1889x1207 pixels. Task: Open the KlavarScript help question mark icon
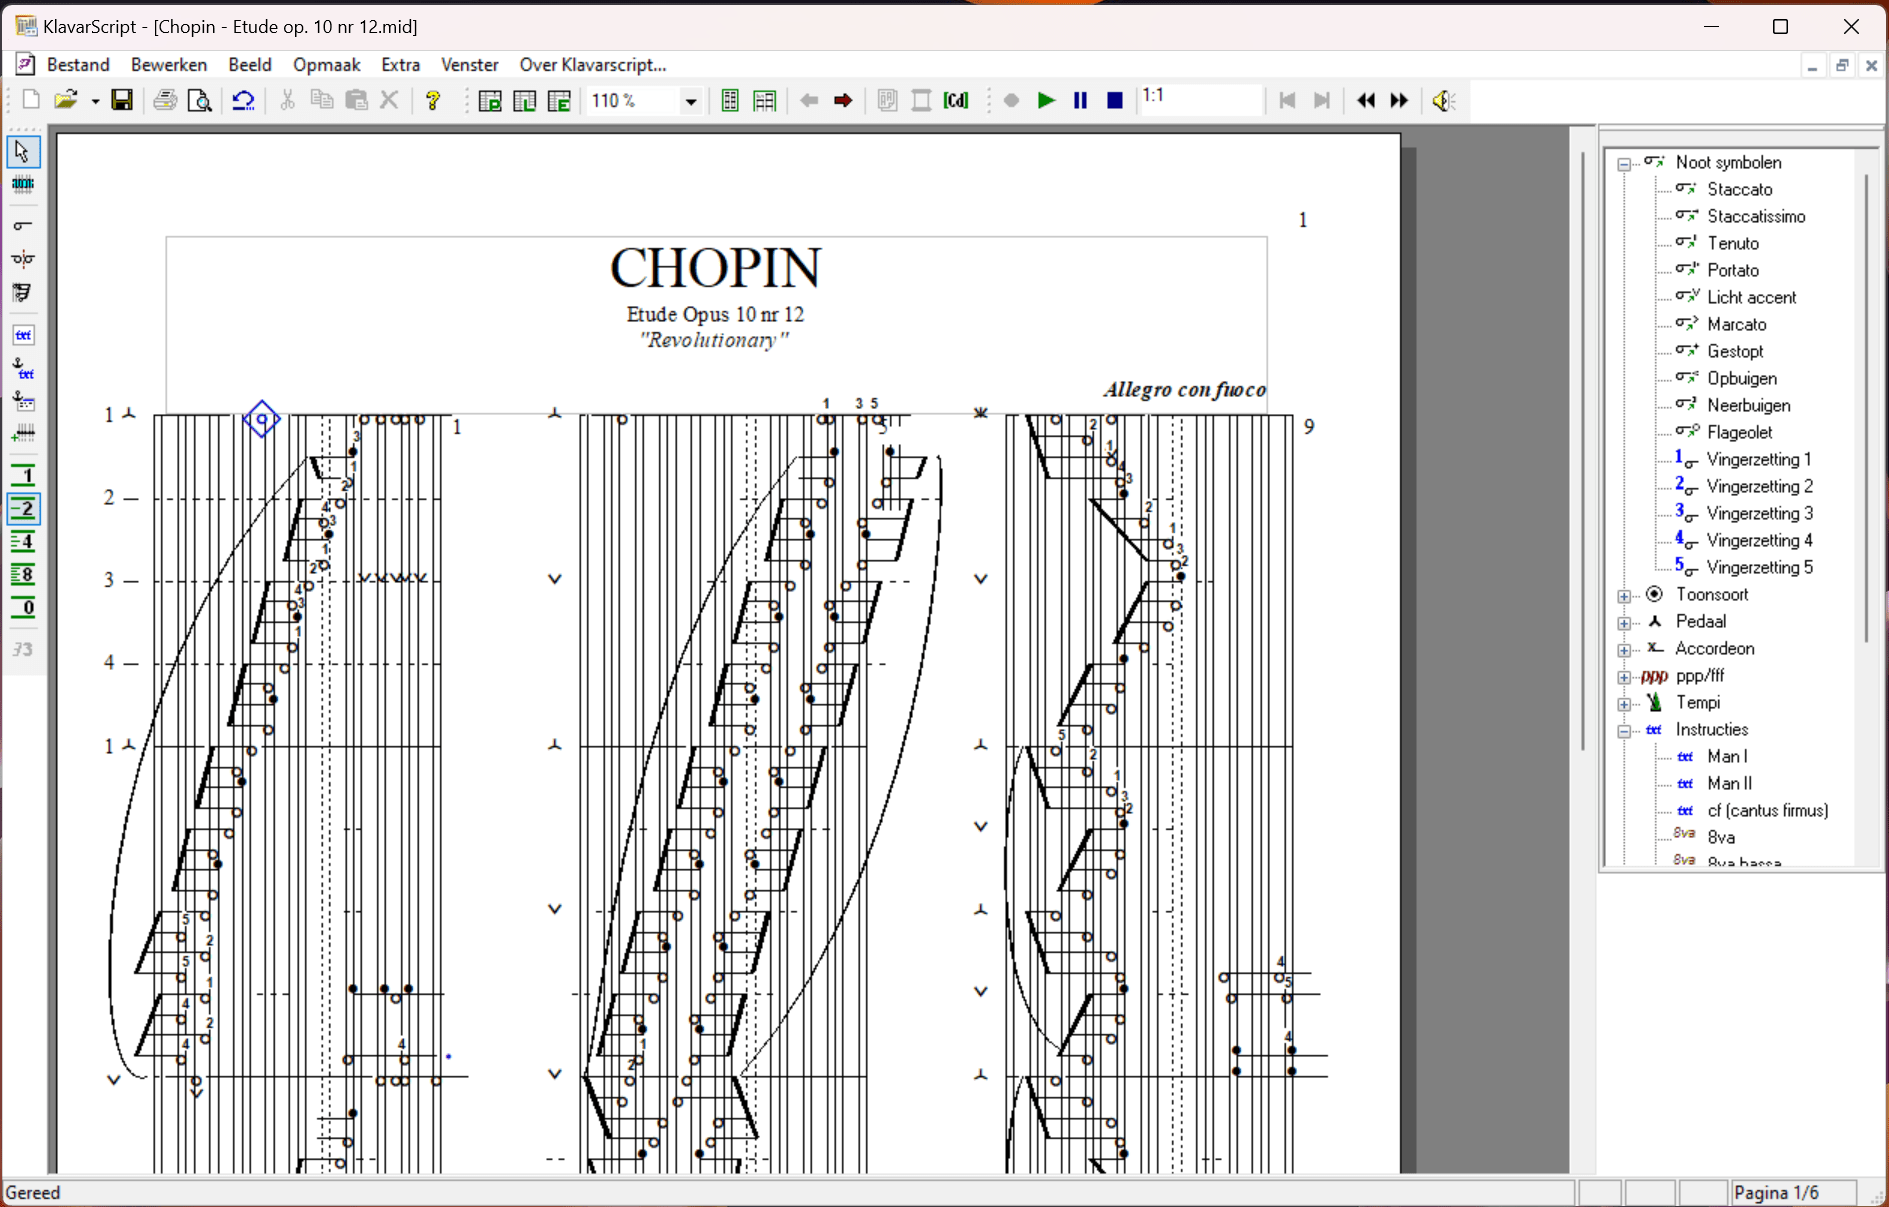[x=433, y=100]
